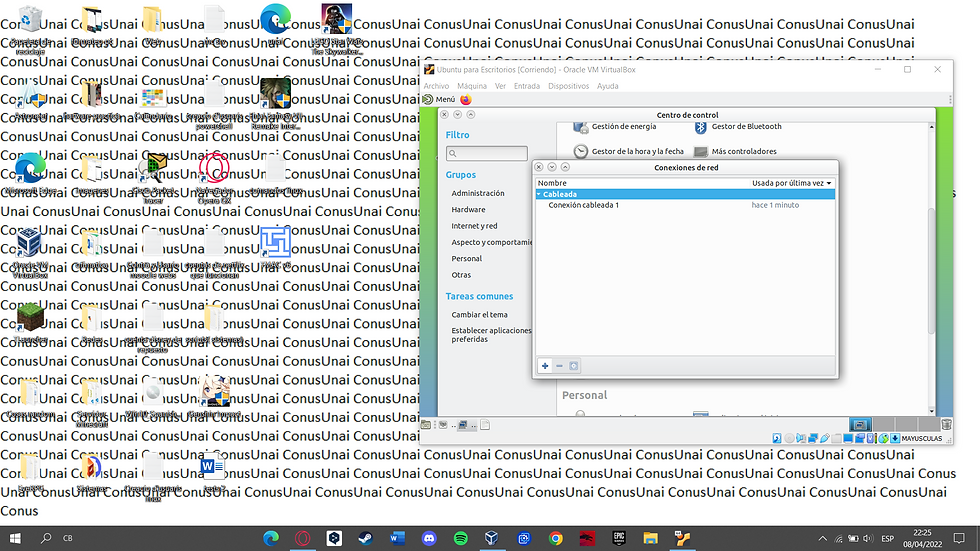Click the Filtro search field
This screenshot has height=551, width=980.
(487, 153)
